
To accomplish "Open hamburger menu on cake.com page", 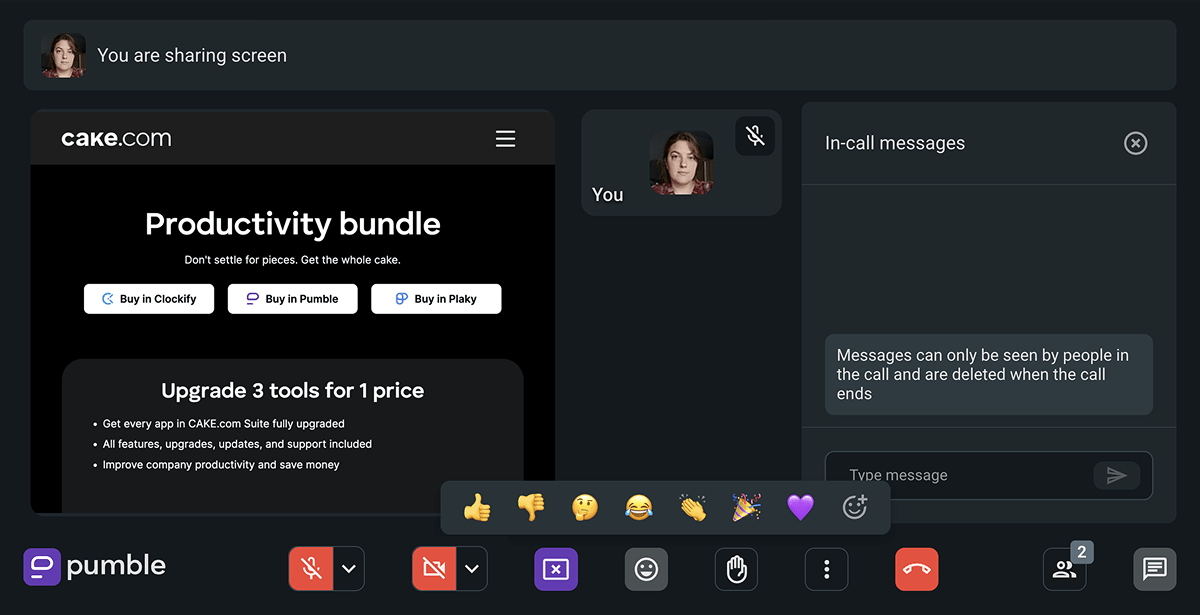I will (506, 138).
